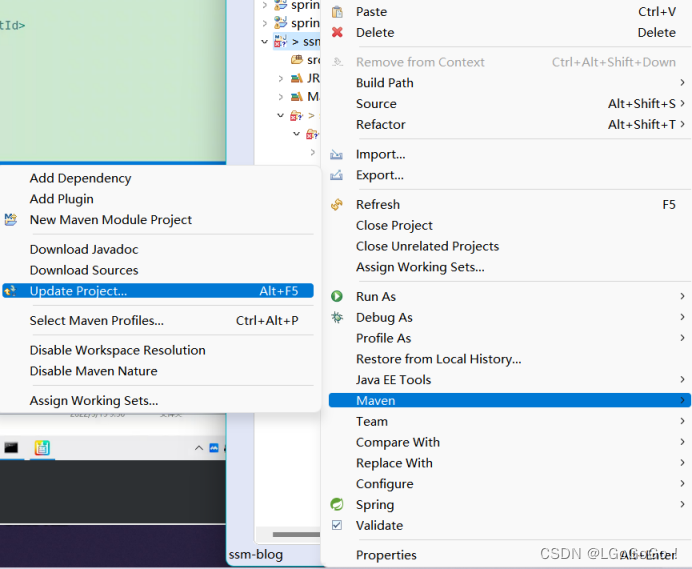This screenshot has height=569, width=692.
Task: Choose Refresh from the context menu
Action: point(510,204)
